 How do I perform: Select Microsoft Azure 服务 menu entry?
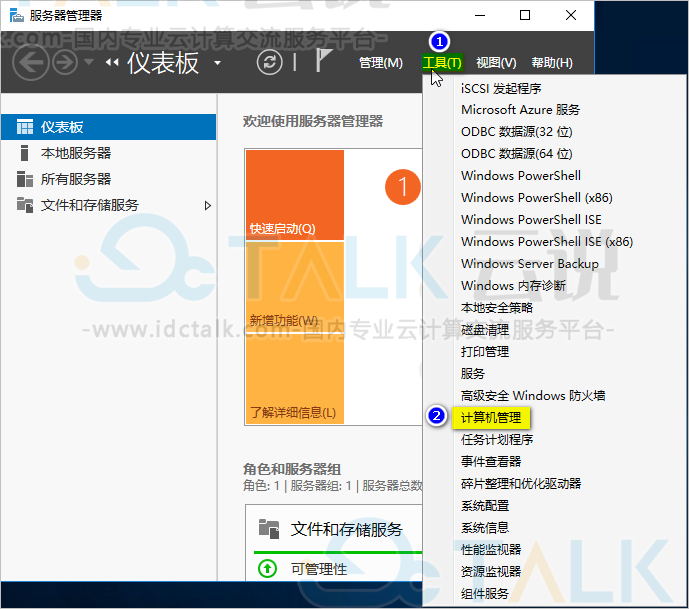(520, 110)
